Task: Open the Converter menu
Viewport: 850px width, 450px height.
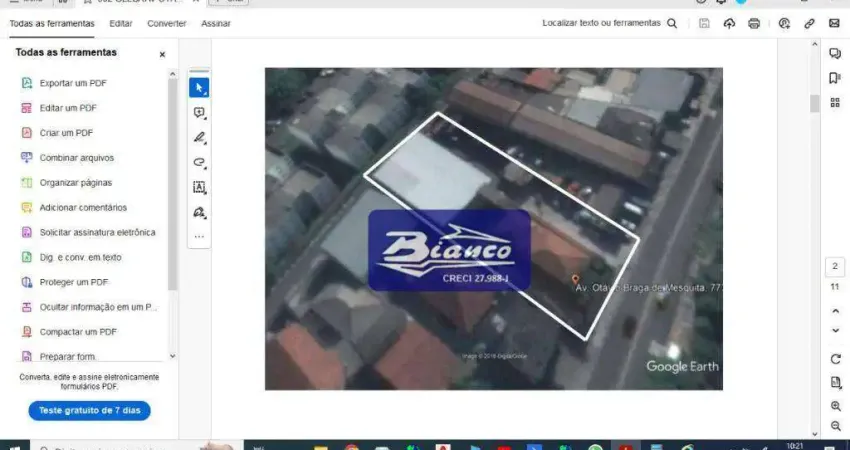Action: (x=167, y=23)
